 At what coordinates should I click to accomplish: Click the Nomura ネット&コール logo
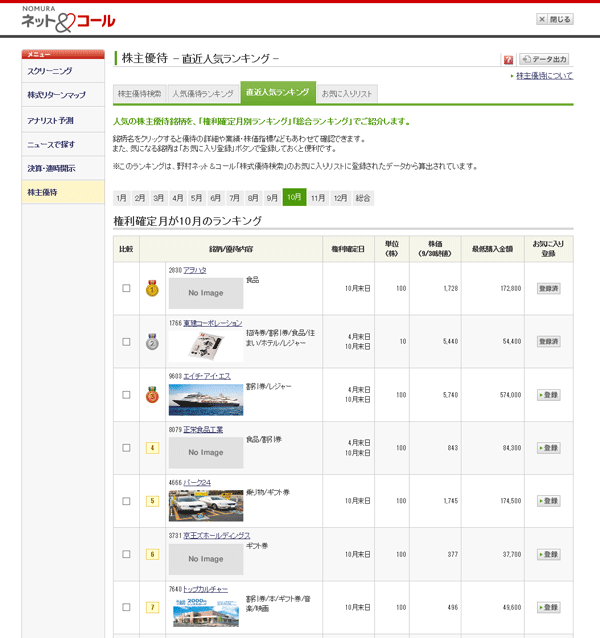pyautogui.click(x=68, y=19)
